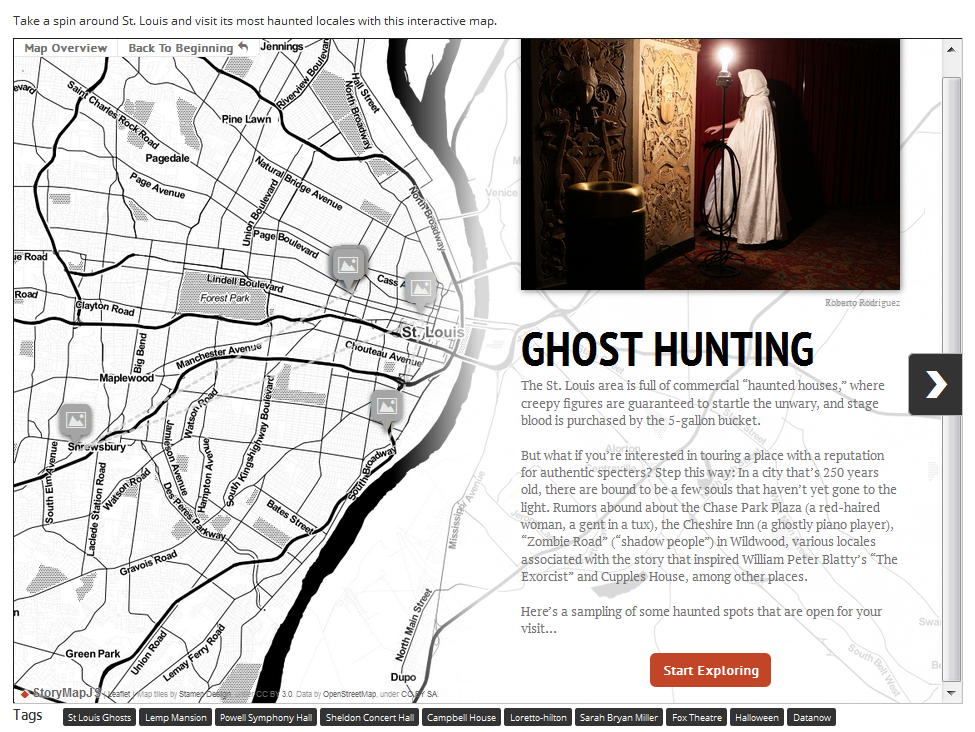
Task: Click the scrollbar down arrow
Action: [951, 693]
